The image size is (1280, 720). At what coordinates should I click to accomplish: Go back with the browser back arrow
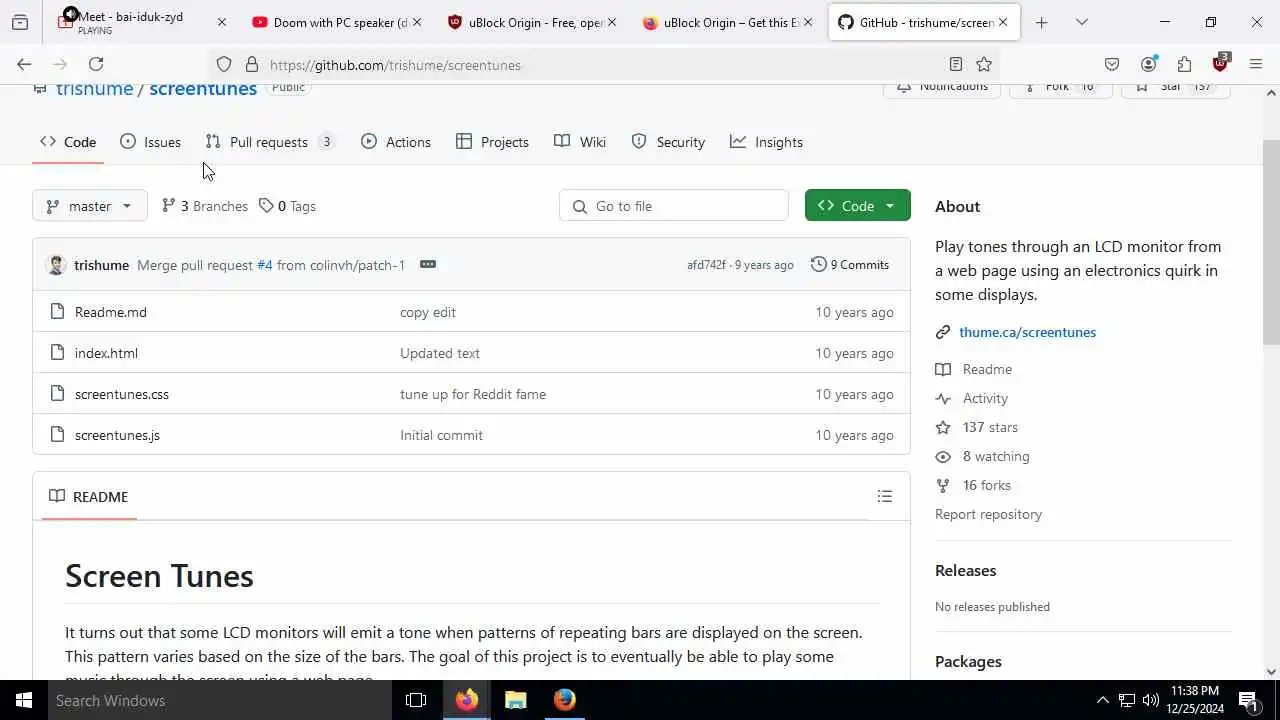[x=24, y=64]
